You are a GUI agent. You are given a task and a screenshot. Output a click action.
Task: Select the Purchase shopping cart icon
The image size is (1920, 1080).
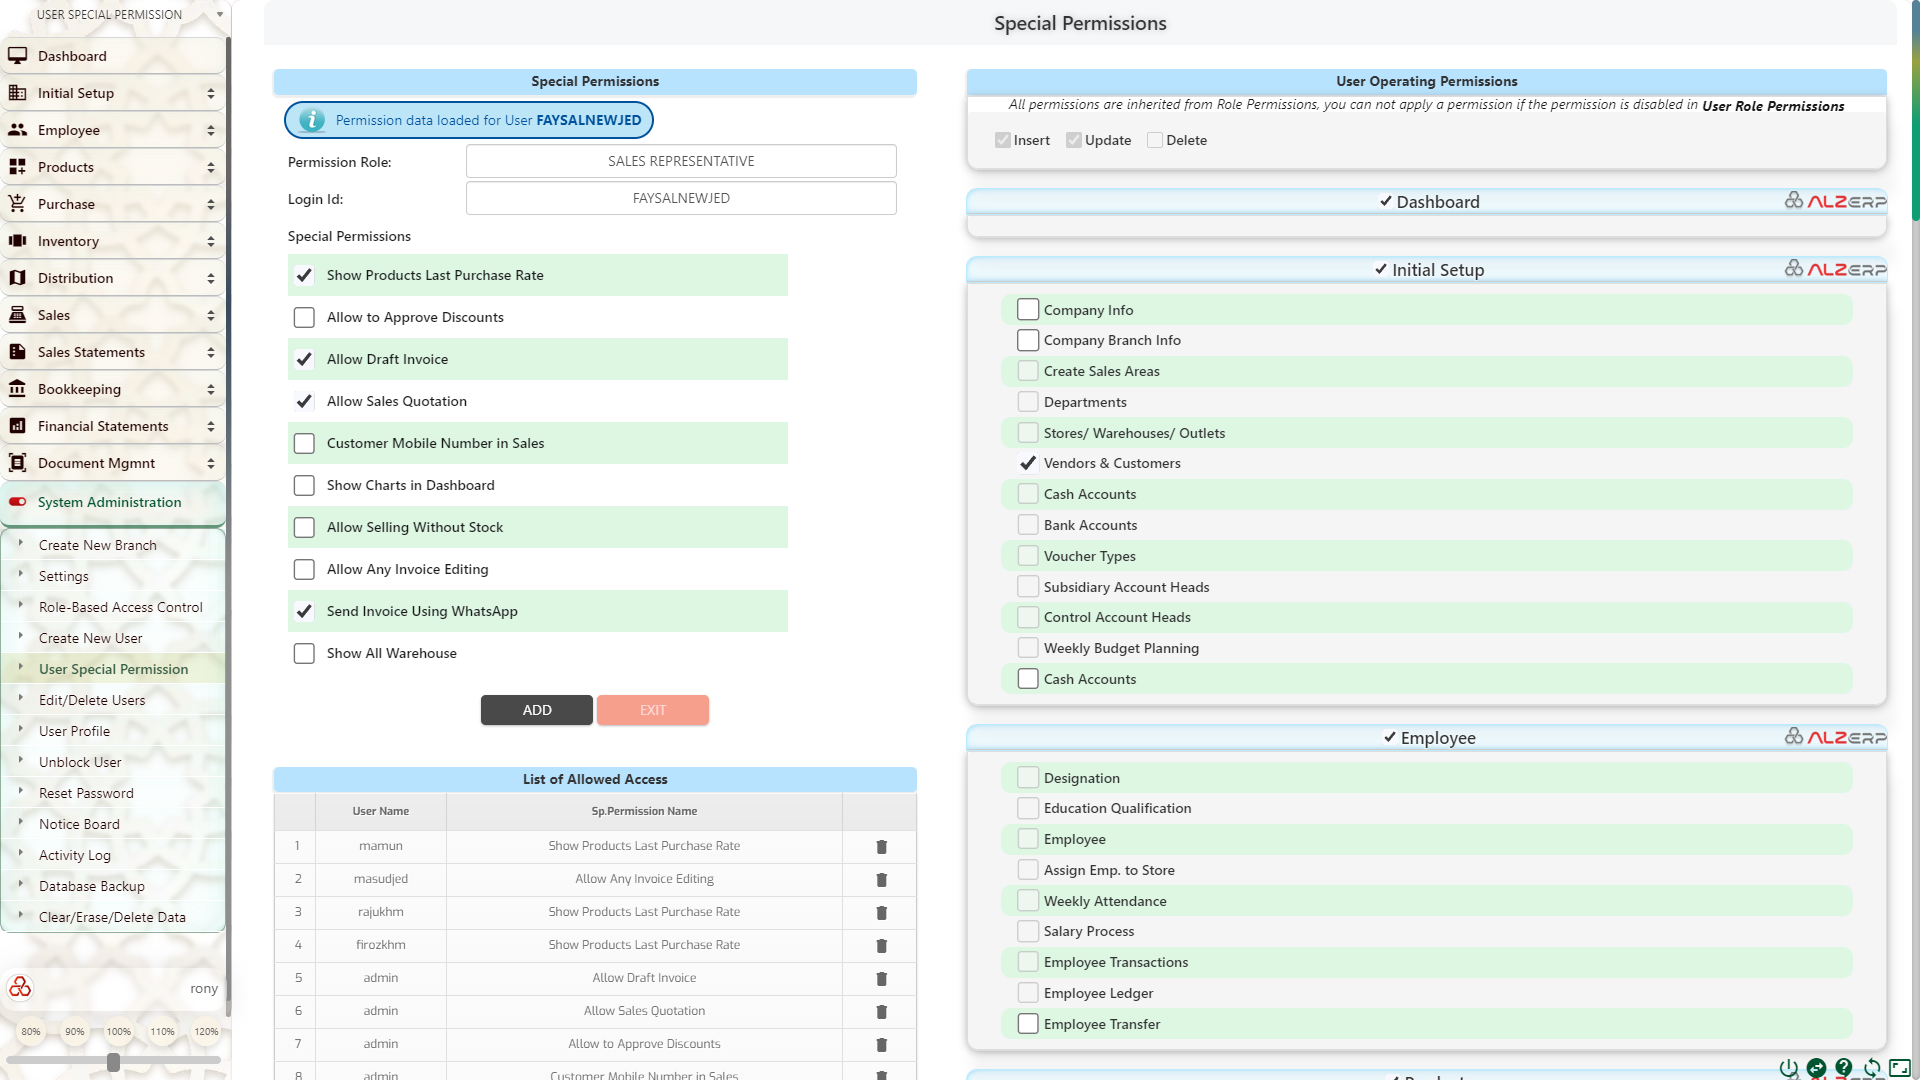pyautogui.click(x=18, y=204)
